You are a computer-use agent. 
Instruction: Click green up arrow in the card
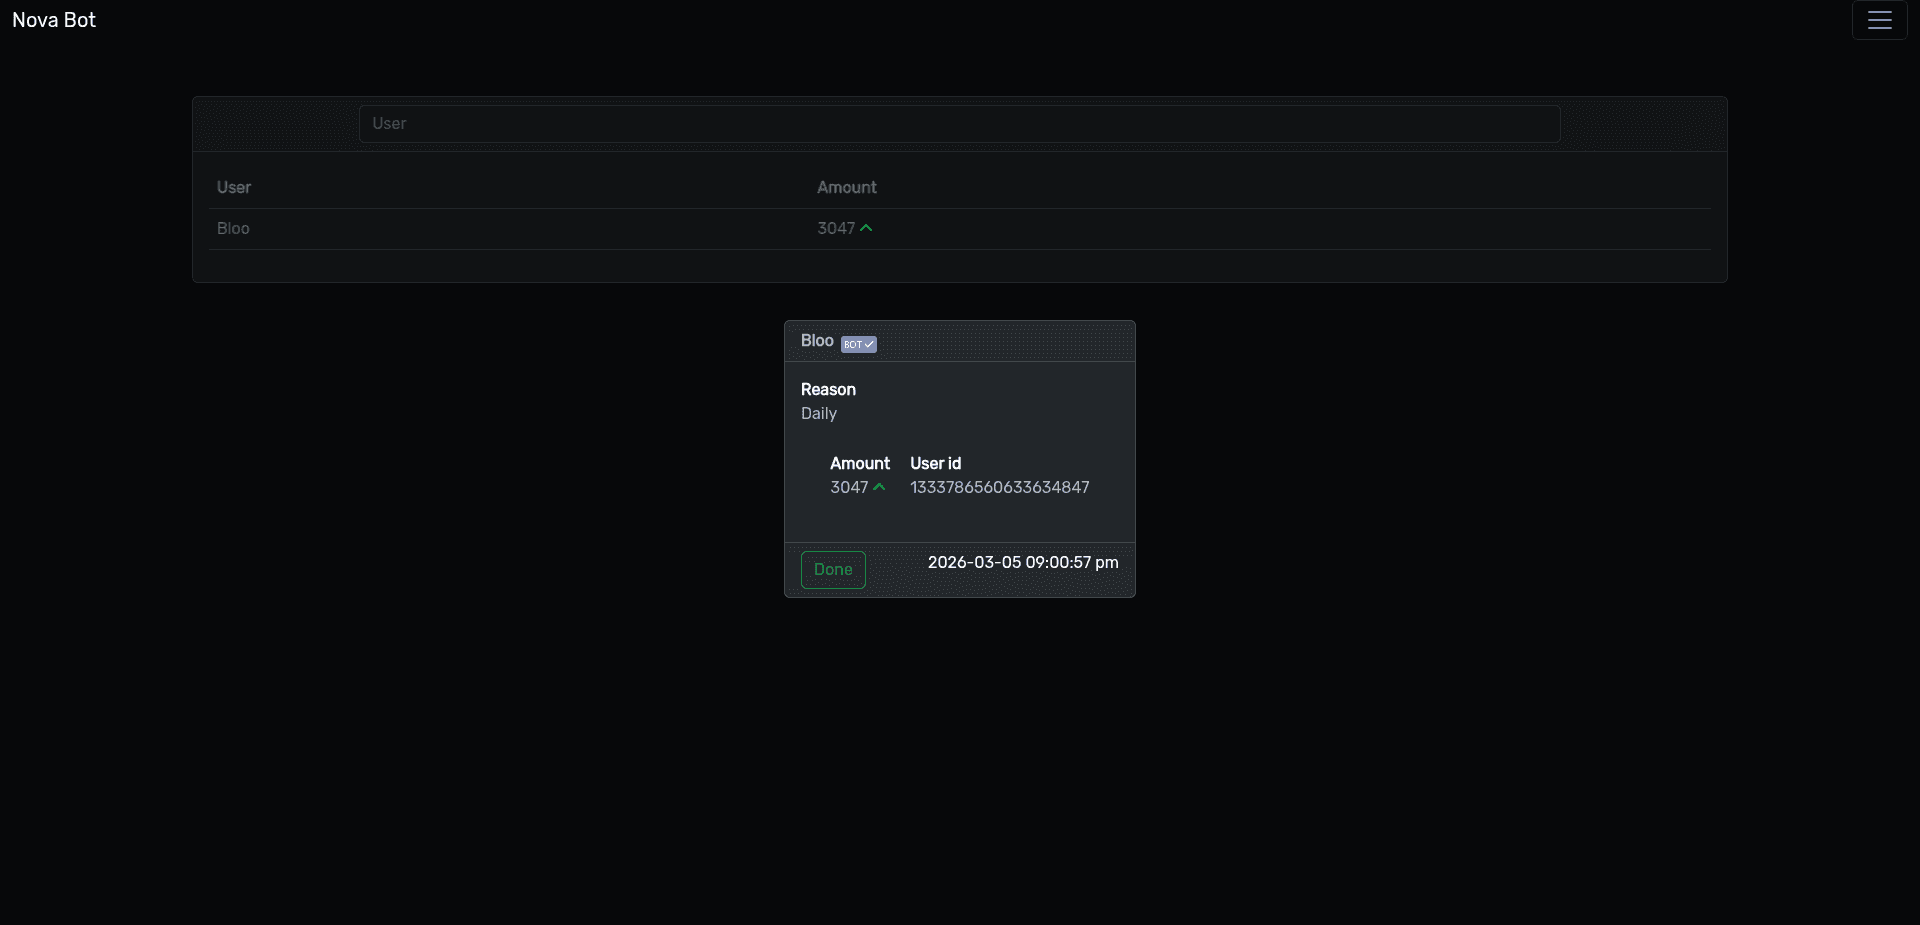pyautogui.click(x=879, y=487)
